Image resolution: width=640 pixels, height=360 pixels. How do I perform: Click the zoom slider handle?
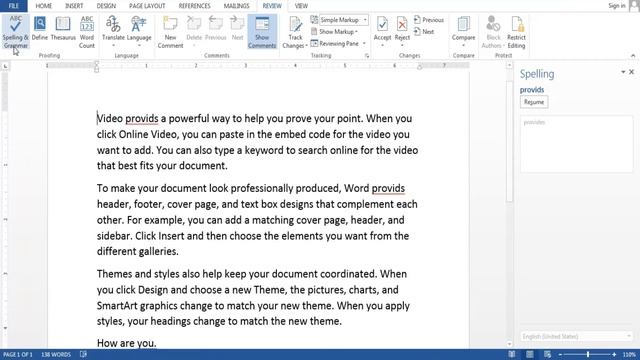pos(588,354)
